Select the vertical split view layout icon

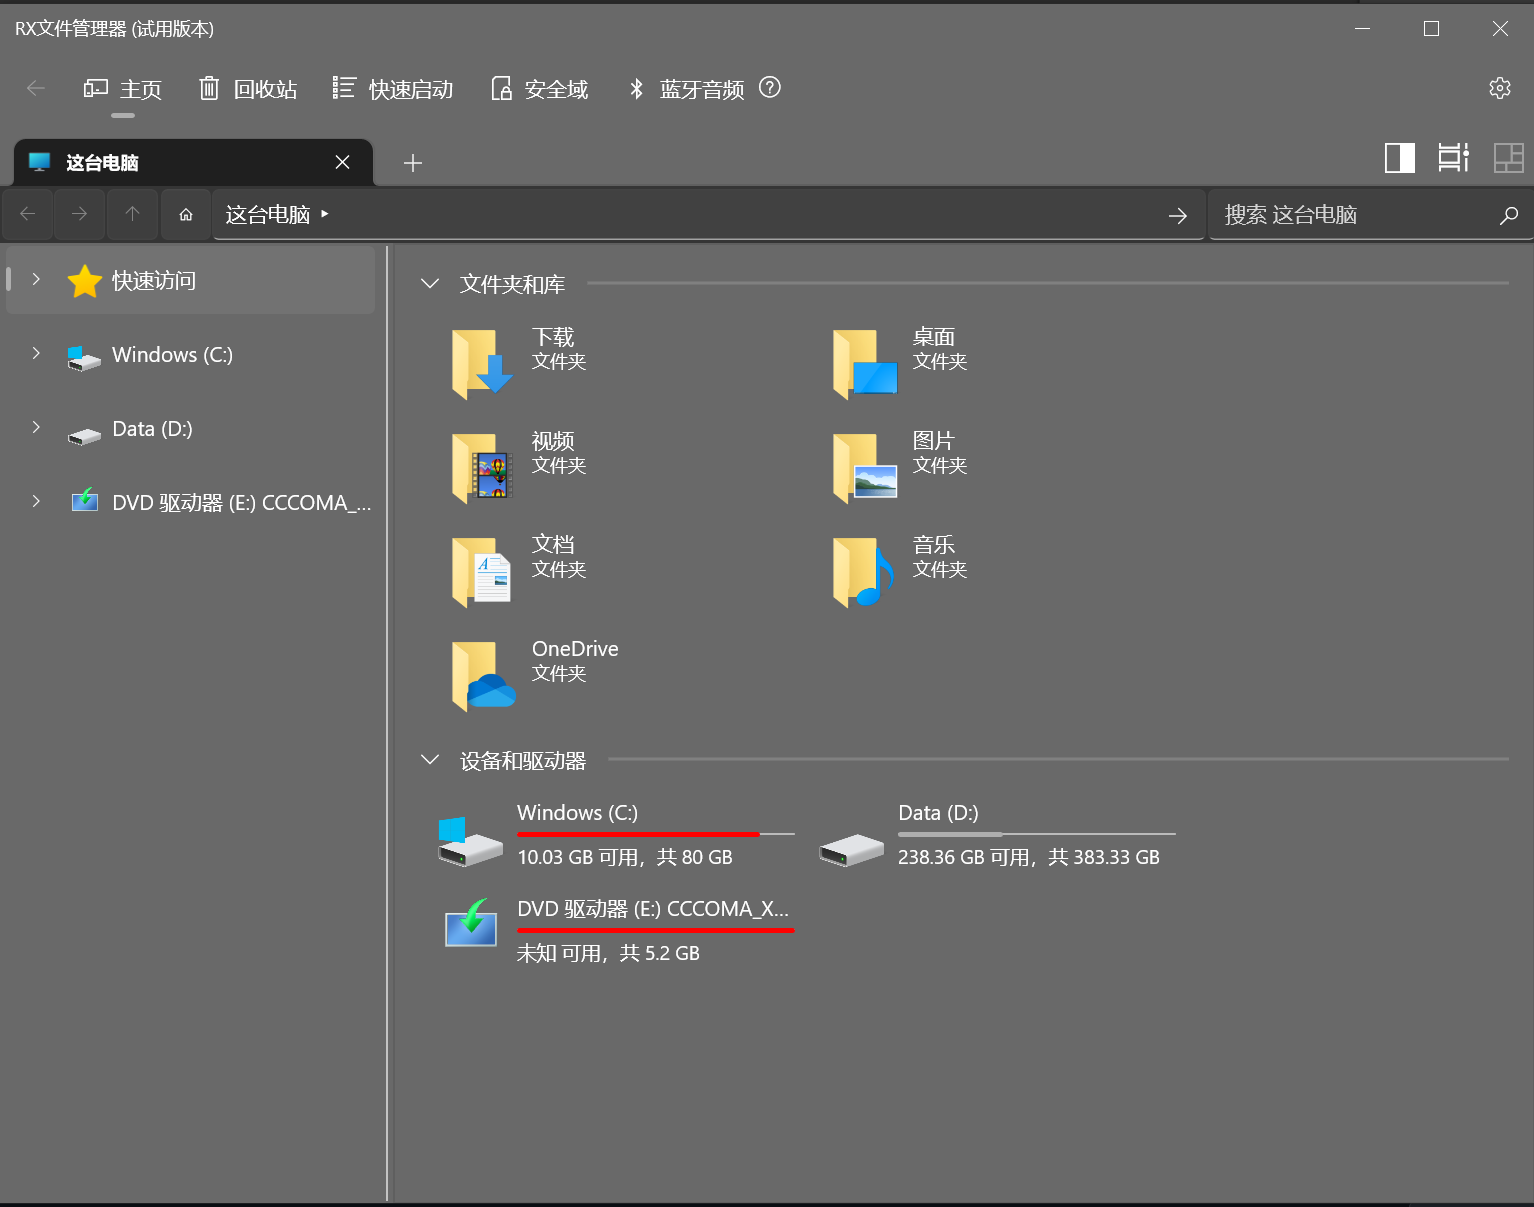1399,157
